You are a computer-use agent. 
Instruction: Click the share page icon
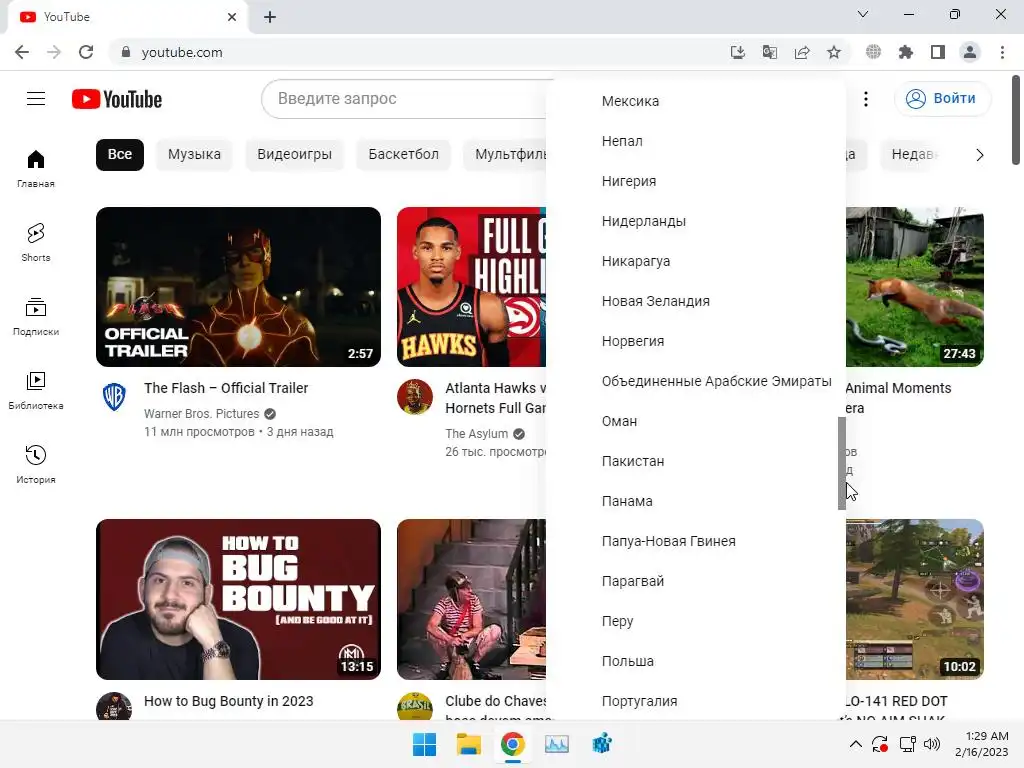[802, 52]
